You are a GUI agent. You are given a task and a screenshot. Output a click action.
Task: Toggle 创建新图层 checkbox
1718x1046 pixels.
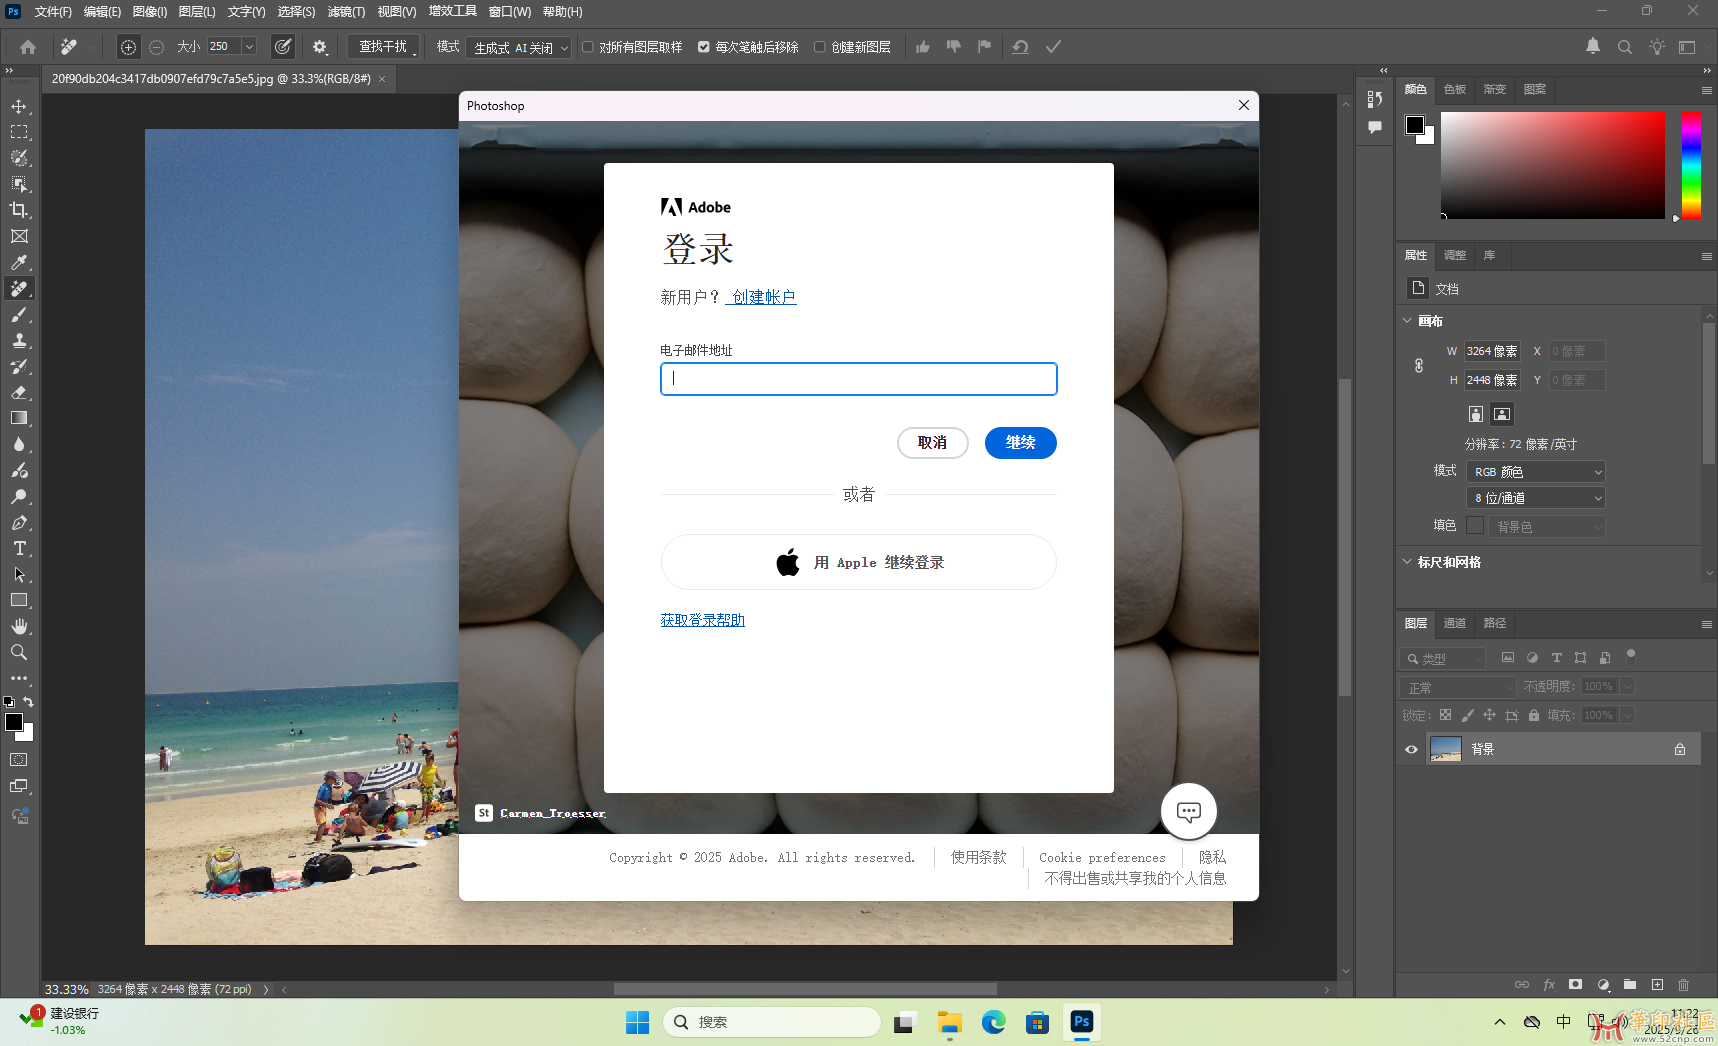(x=820, y=47)
